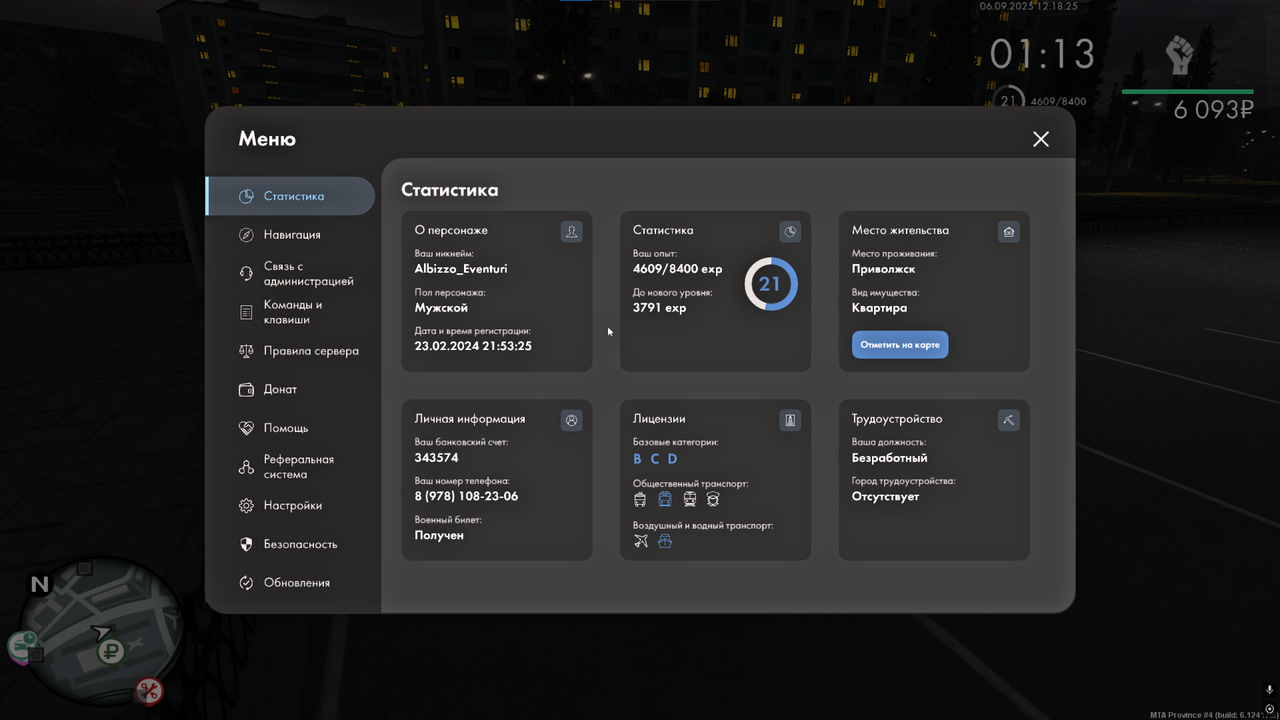1280x720 pixels.
Task: Click residence value Приволжск
Action: pyautogui.click(x=883, y=269)
